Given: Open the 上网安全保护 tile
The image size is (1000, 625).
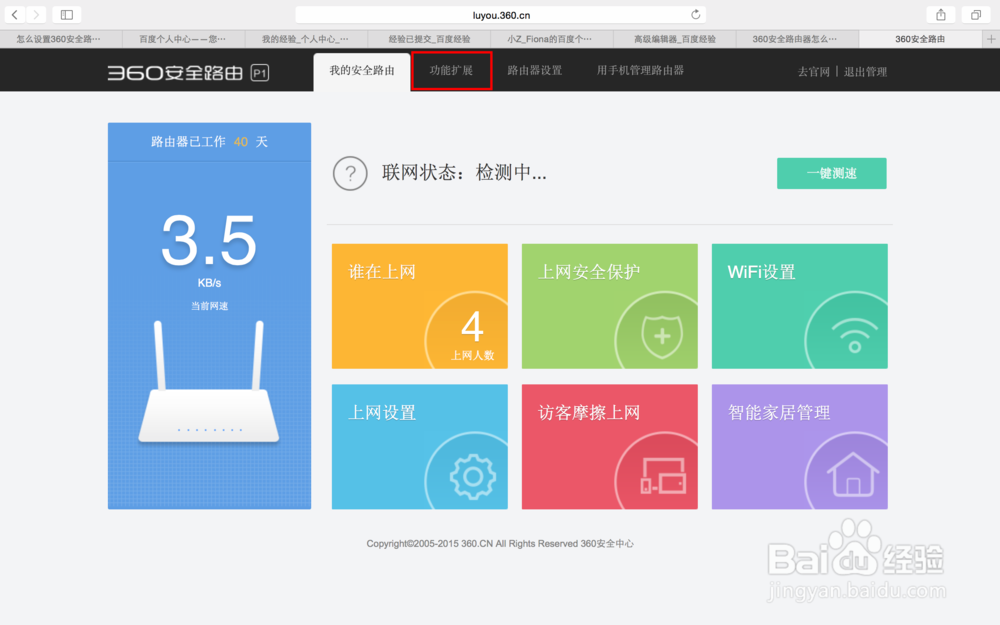Looking at the screenshot, I should click(610, 306).
